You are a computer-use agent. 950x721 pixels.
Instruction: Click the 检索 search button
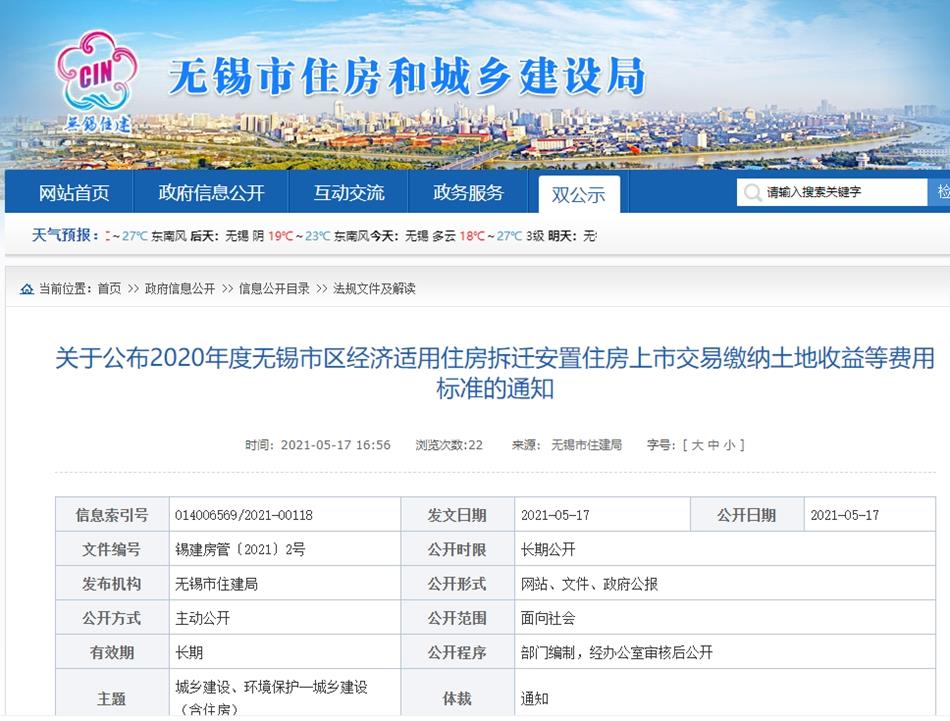click(x=941, y=193)
